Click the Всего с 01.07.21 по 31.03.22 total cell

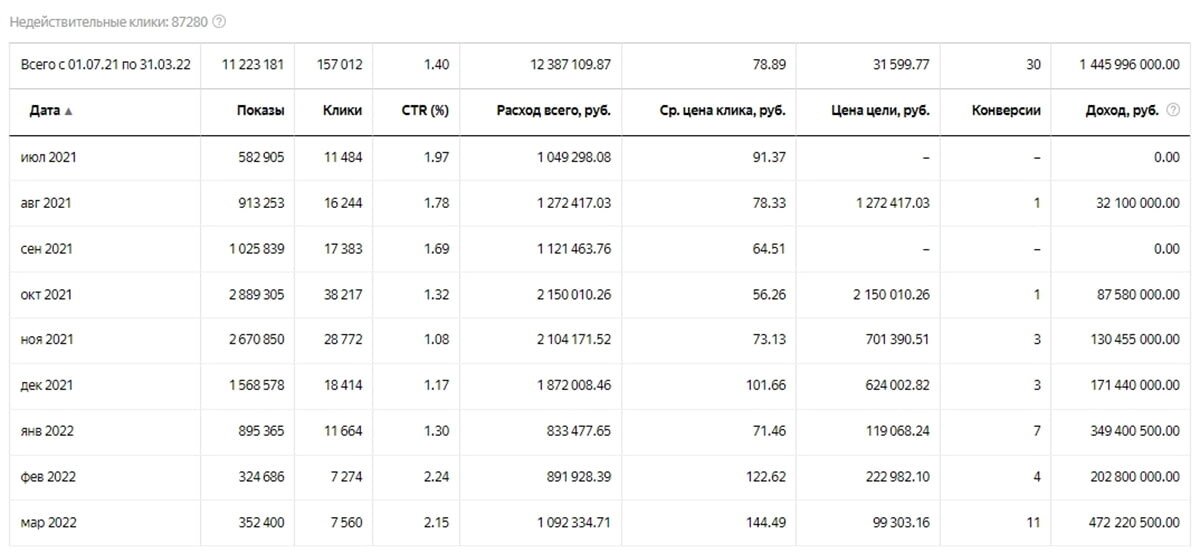[x=105, y=65]
